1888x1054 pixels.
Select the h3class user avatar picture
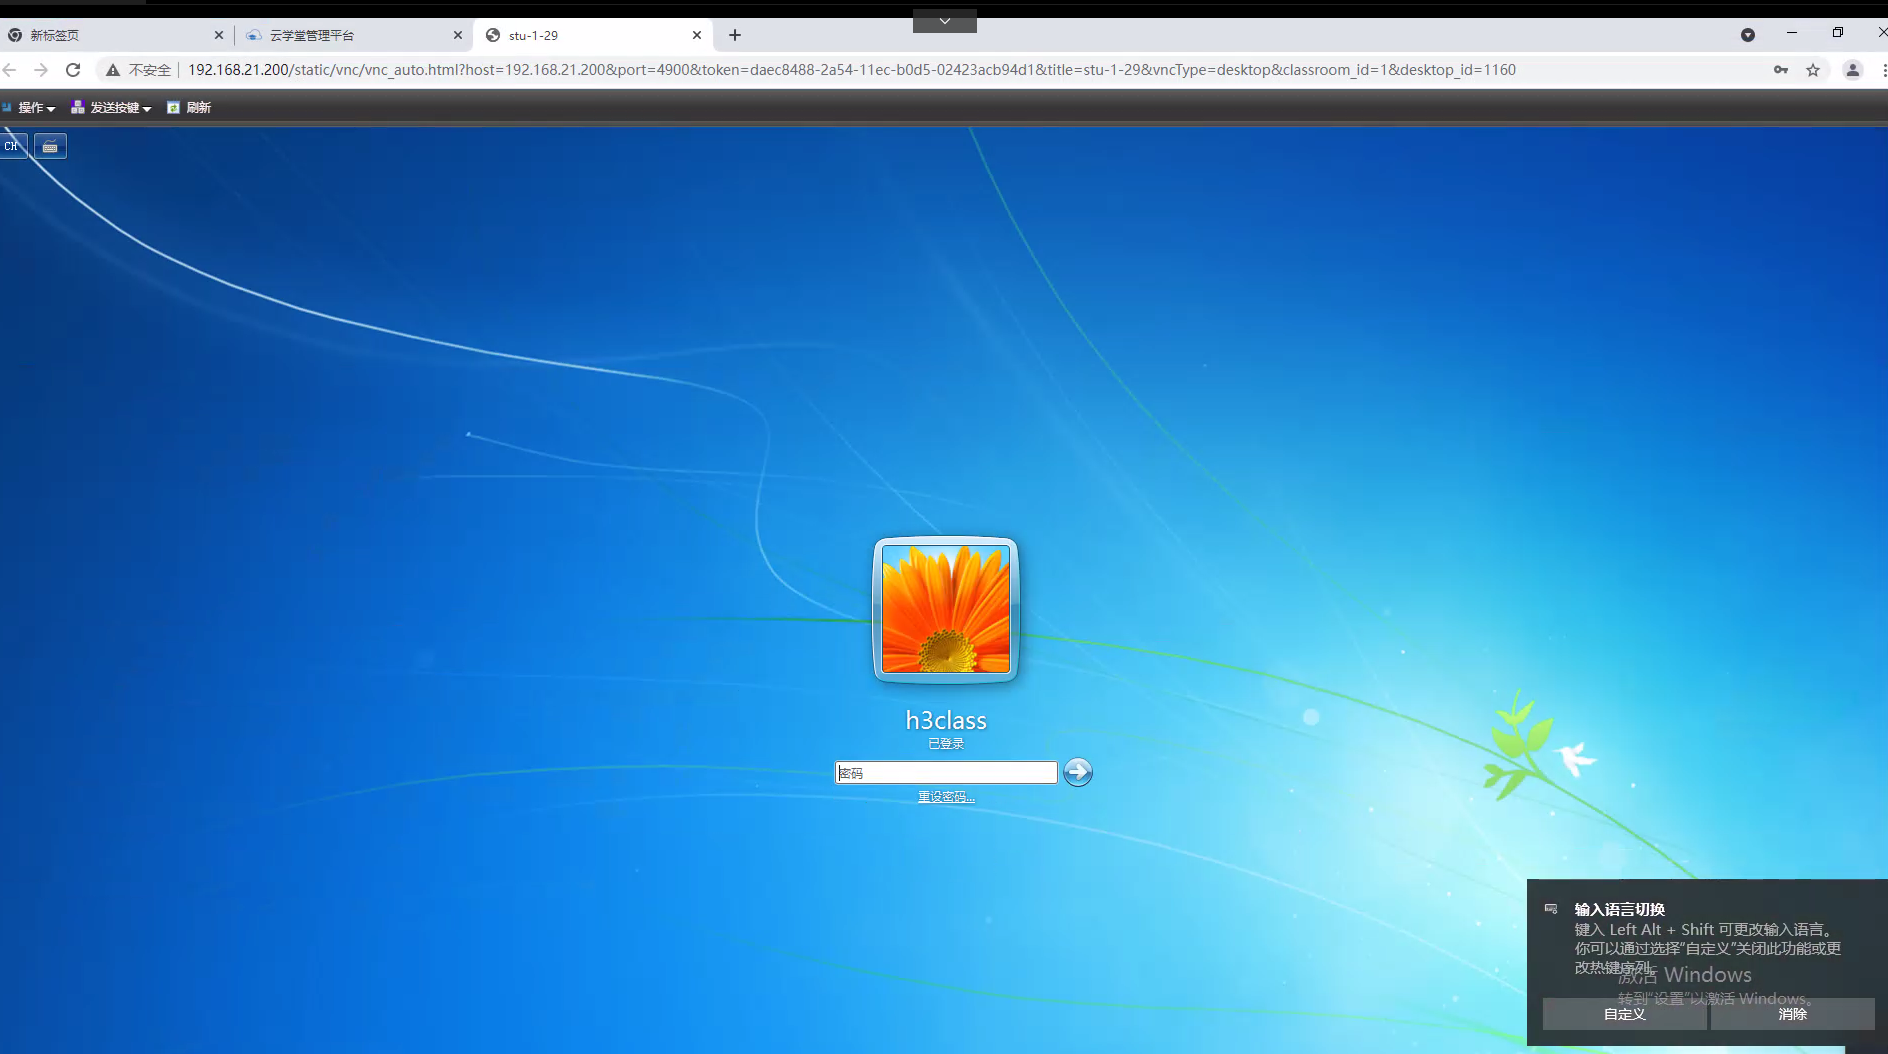coord(946,609)
